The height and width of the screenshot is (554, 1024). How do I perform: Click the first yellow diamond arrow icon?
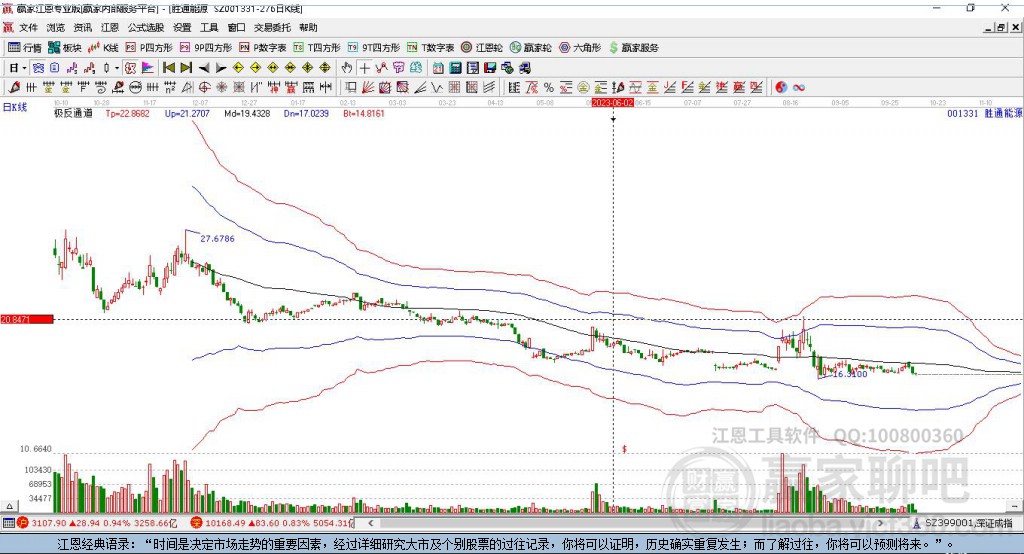238,68
